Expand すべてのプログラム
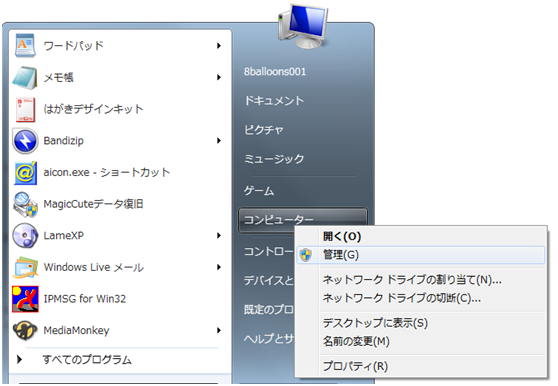This screenshot has width=558, height=386. pos(74,360)
